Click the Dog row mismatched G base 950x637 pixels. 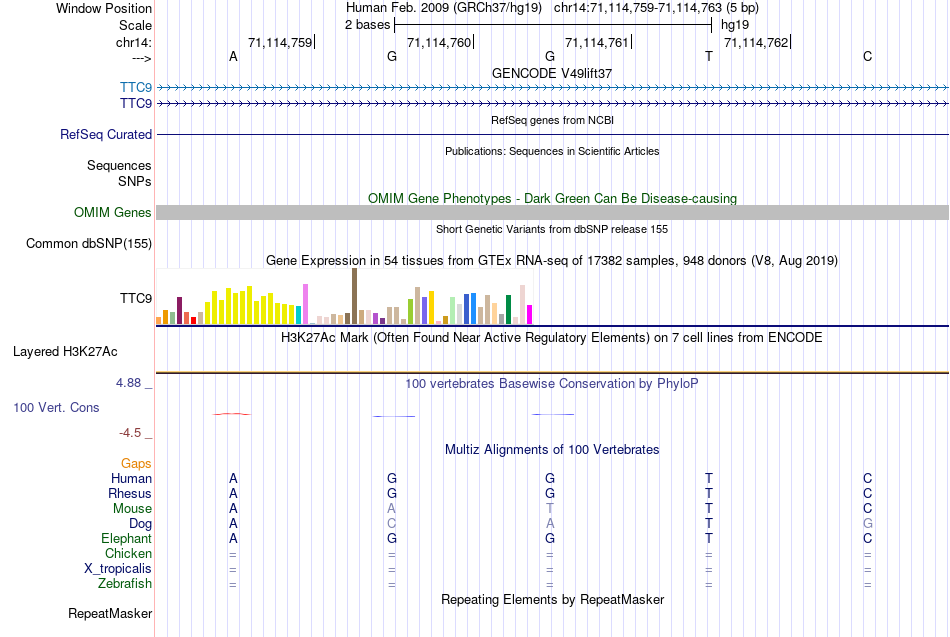point(868,524)
